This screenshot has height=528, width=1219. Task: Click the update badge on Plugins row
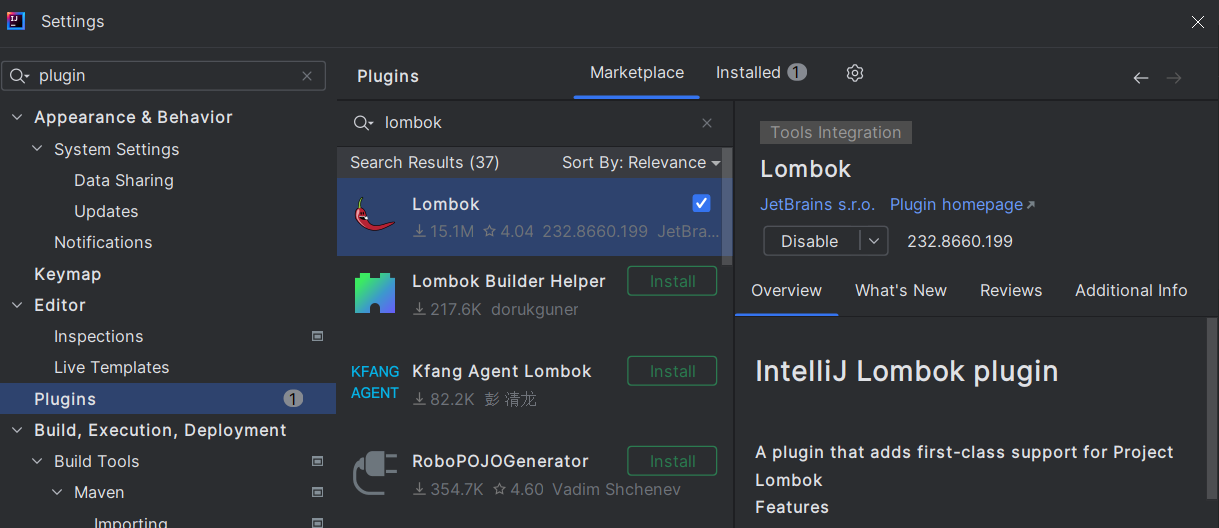coord(293,399)
